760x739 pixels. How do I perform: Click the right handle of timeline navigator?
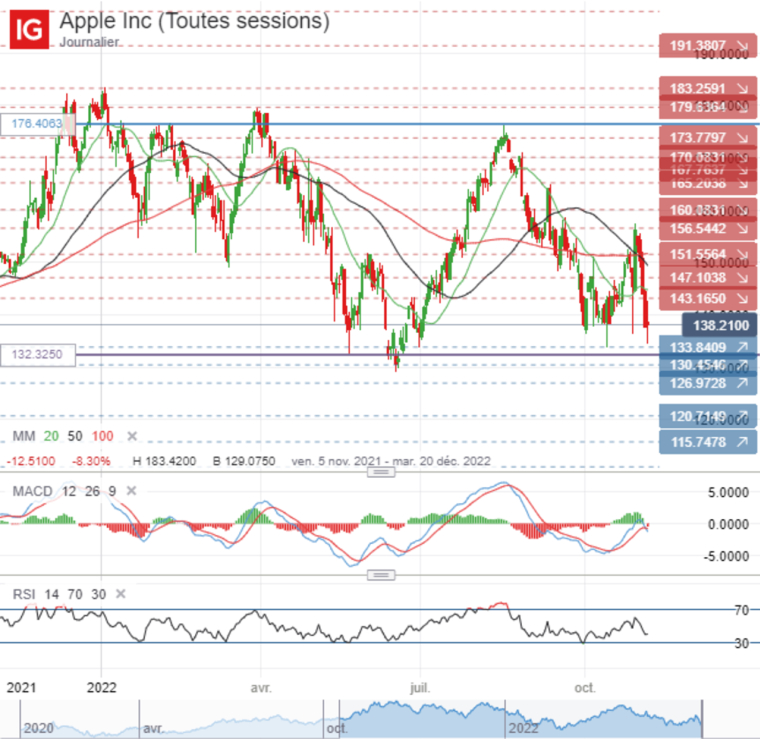[702, 719]
